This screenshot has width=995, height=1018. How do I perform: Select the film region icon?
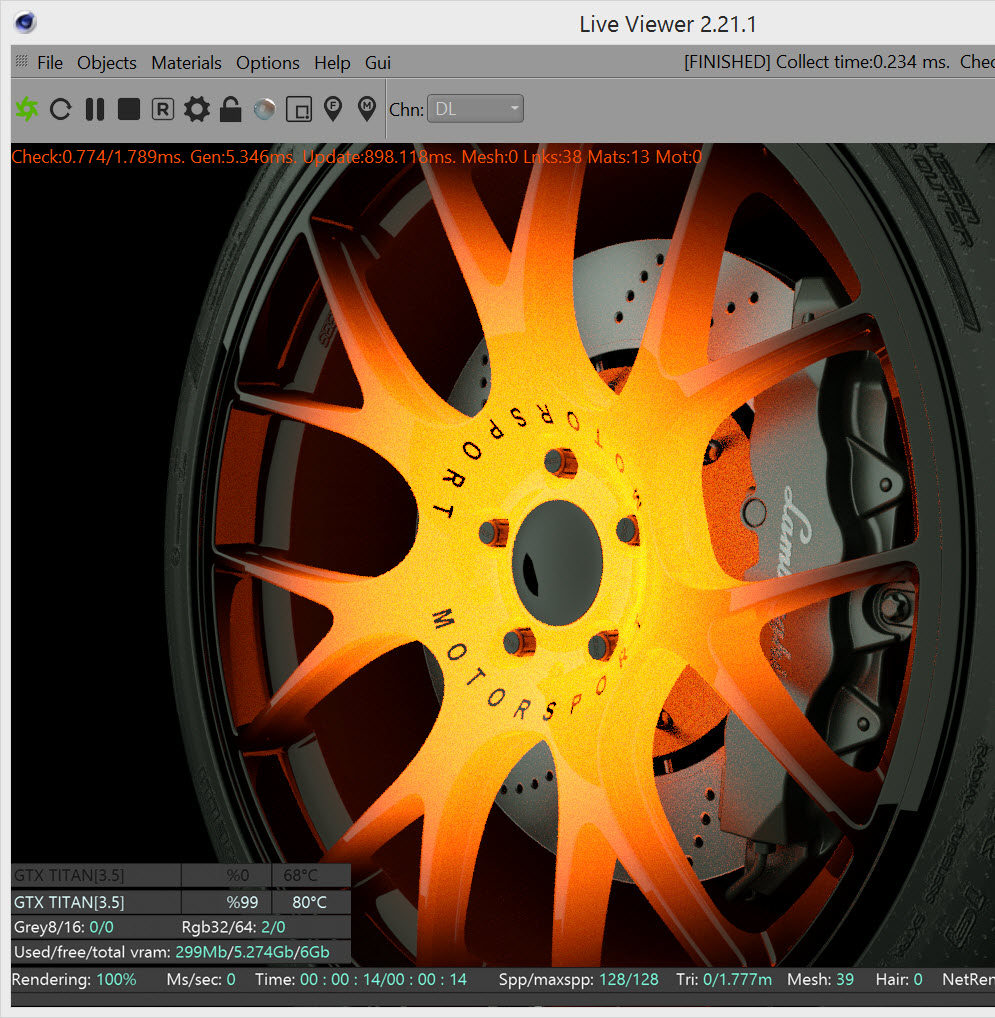(299, 109)
